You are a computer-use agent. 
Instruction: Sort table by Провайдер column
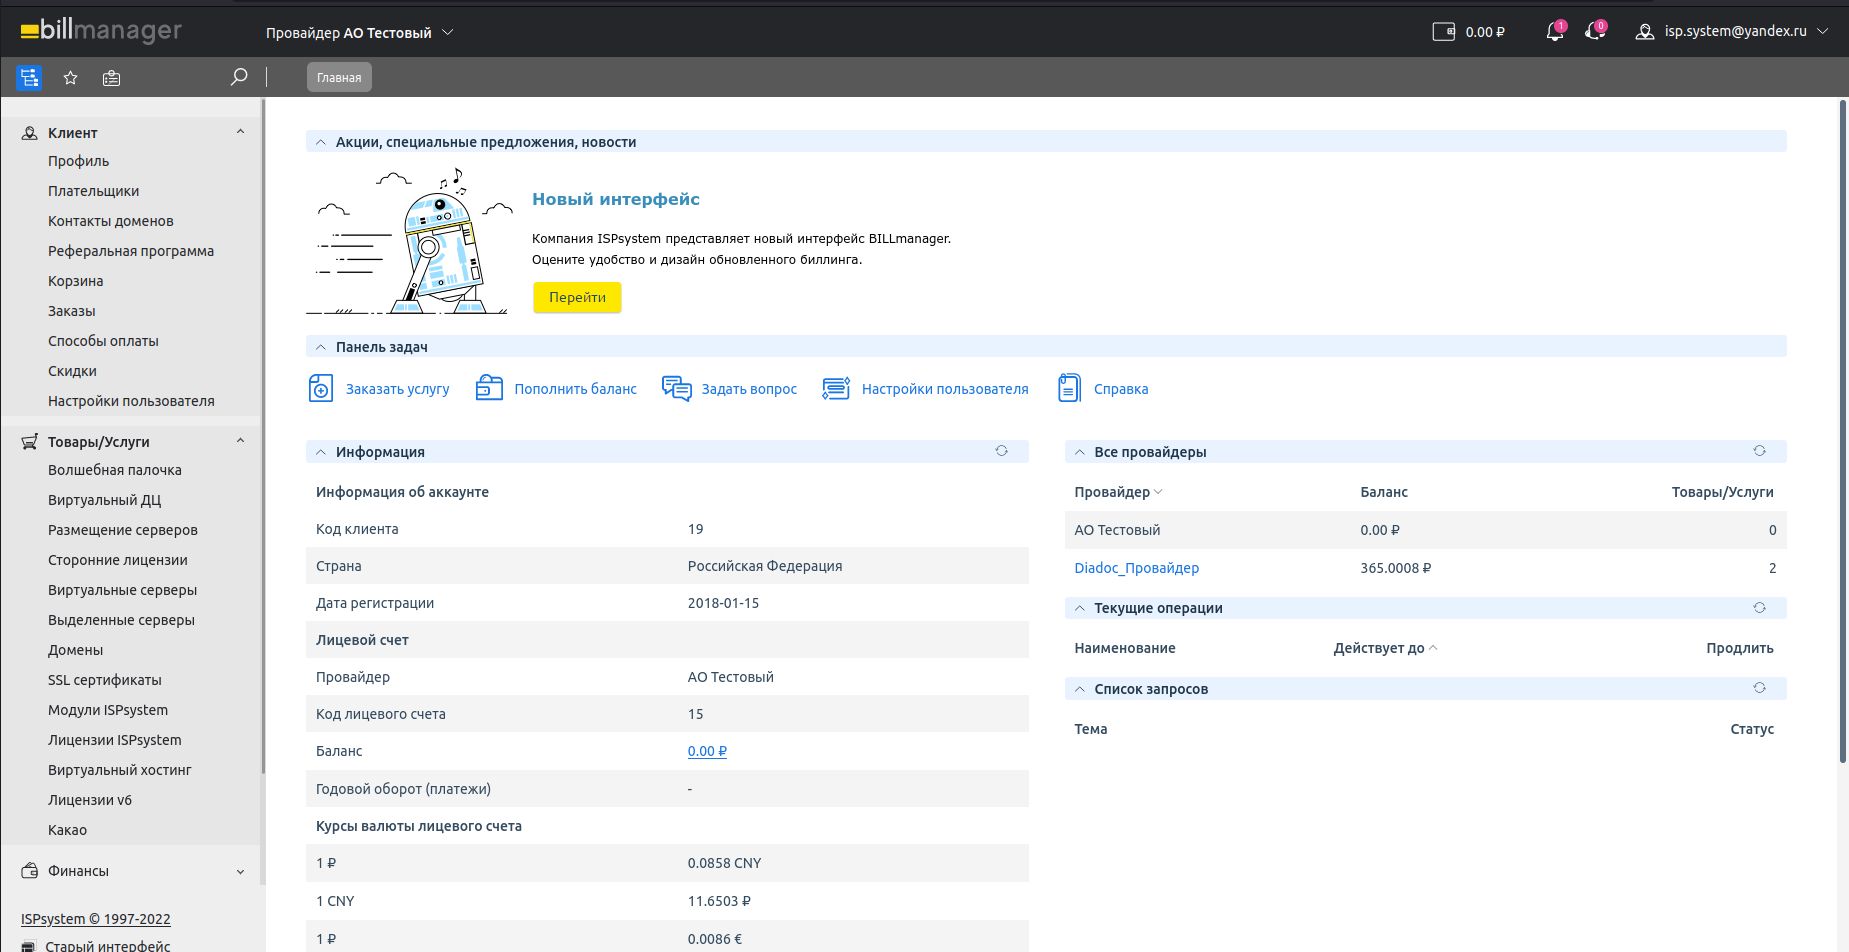point(1118,492)
